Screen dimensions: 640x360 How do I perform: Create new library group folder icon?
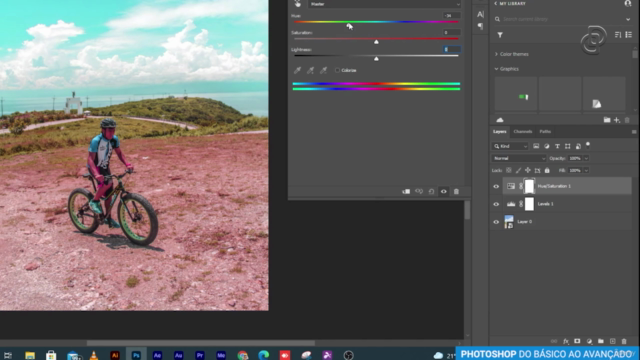pos(607,120)
